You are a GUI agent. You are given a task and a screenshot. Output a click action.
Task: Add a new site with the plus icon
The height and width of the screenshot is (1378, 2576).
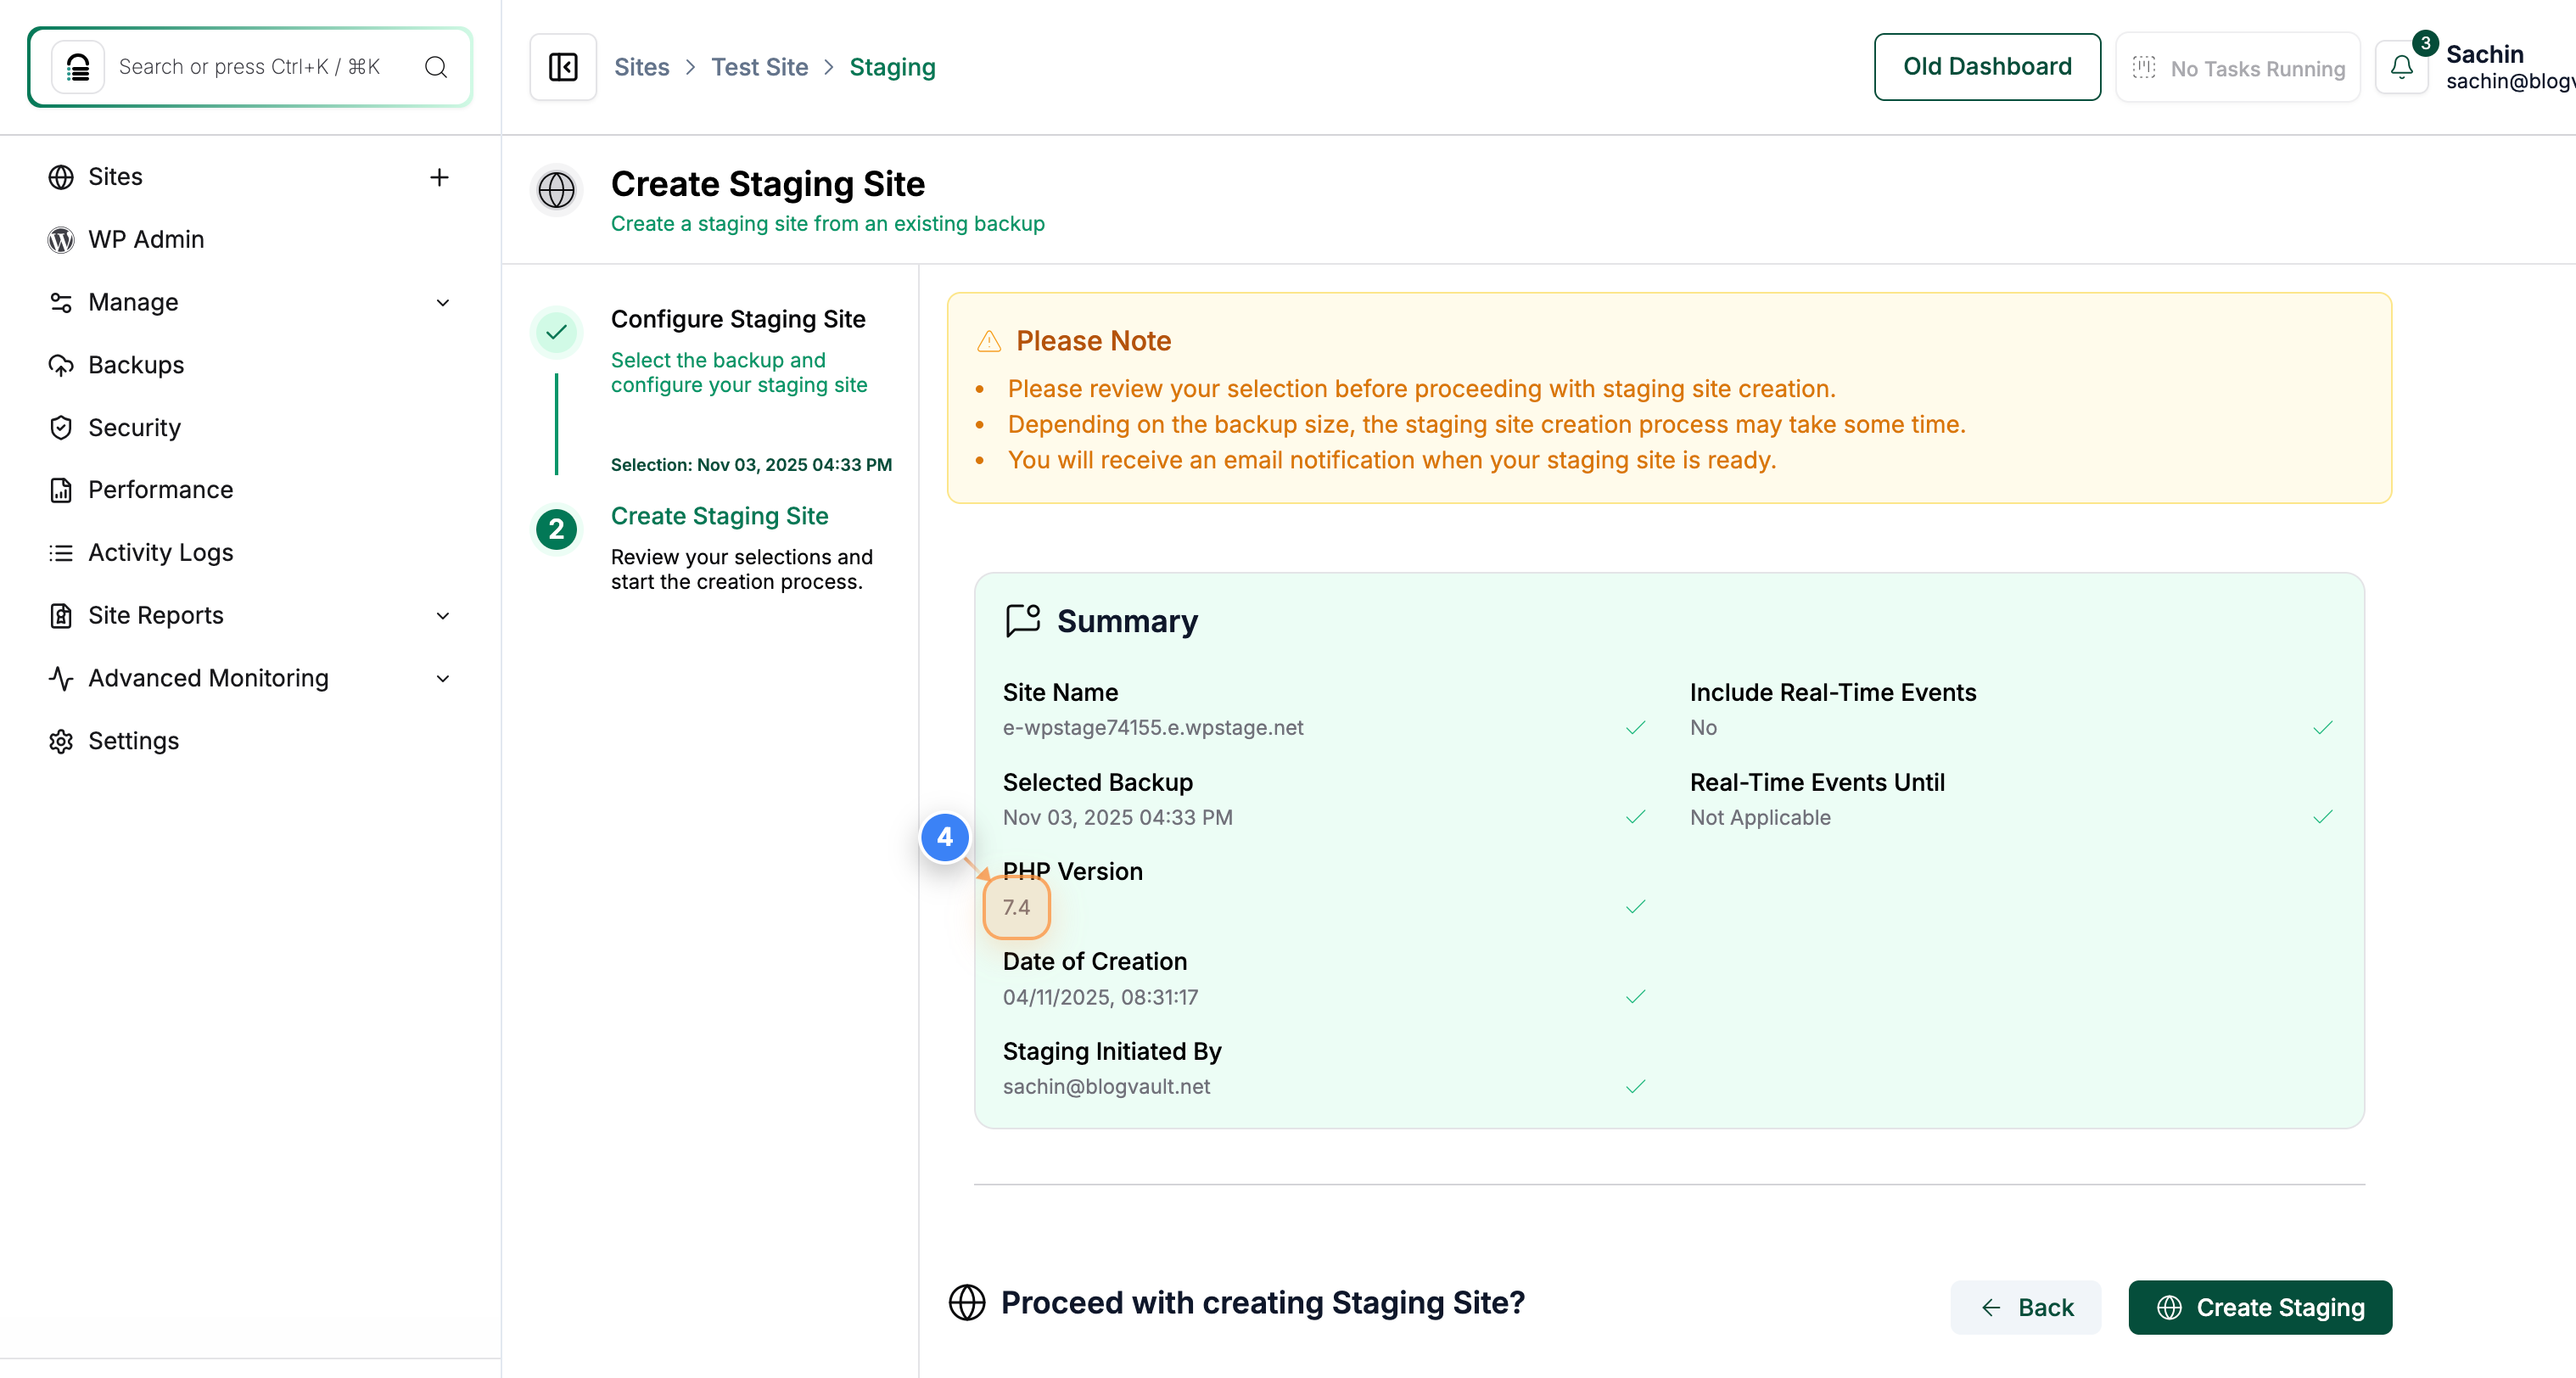click(439, 177)
